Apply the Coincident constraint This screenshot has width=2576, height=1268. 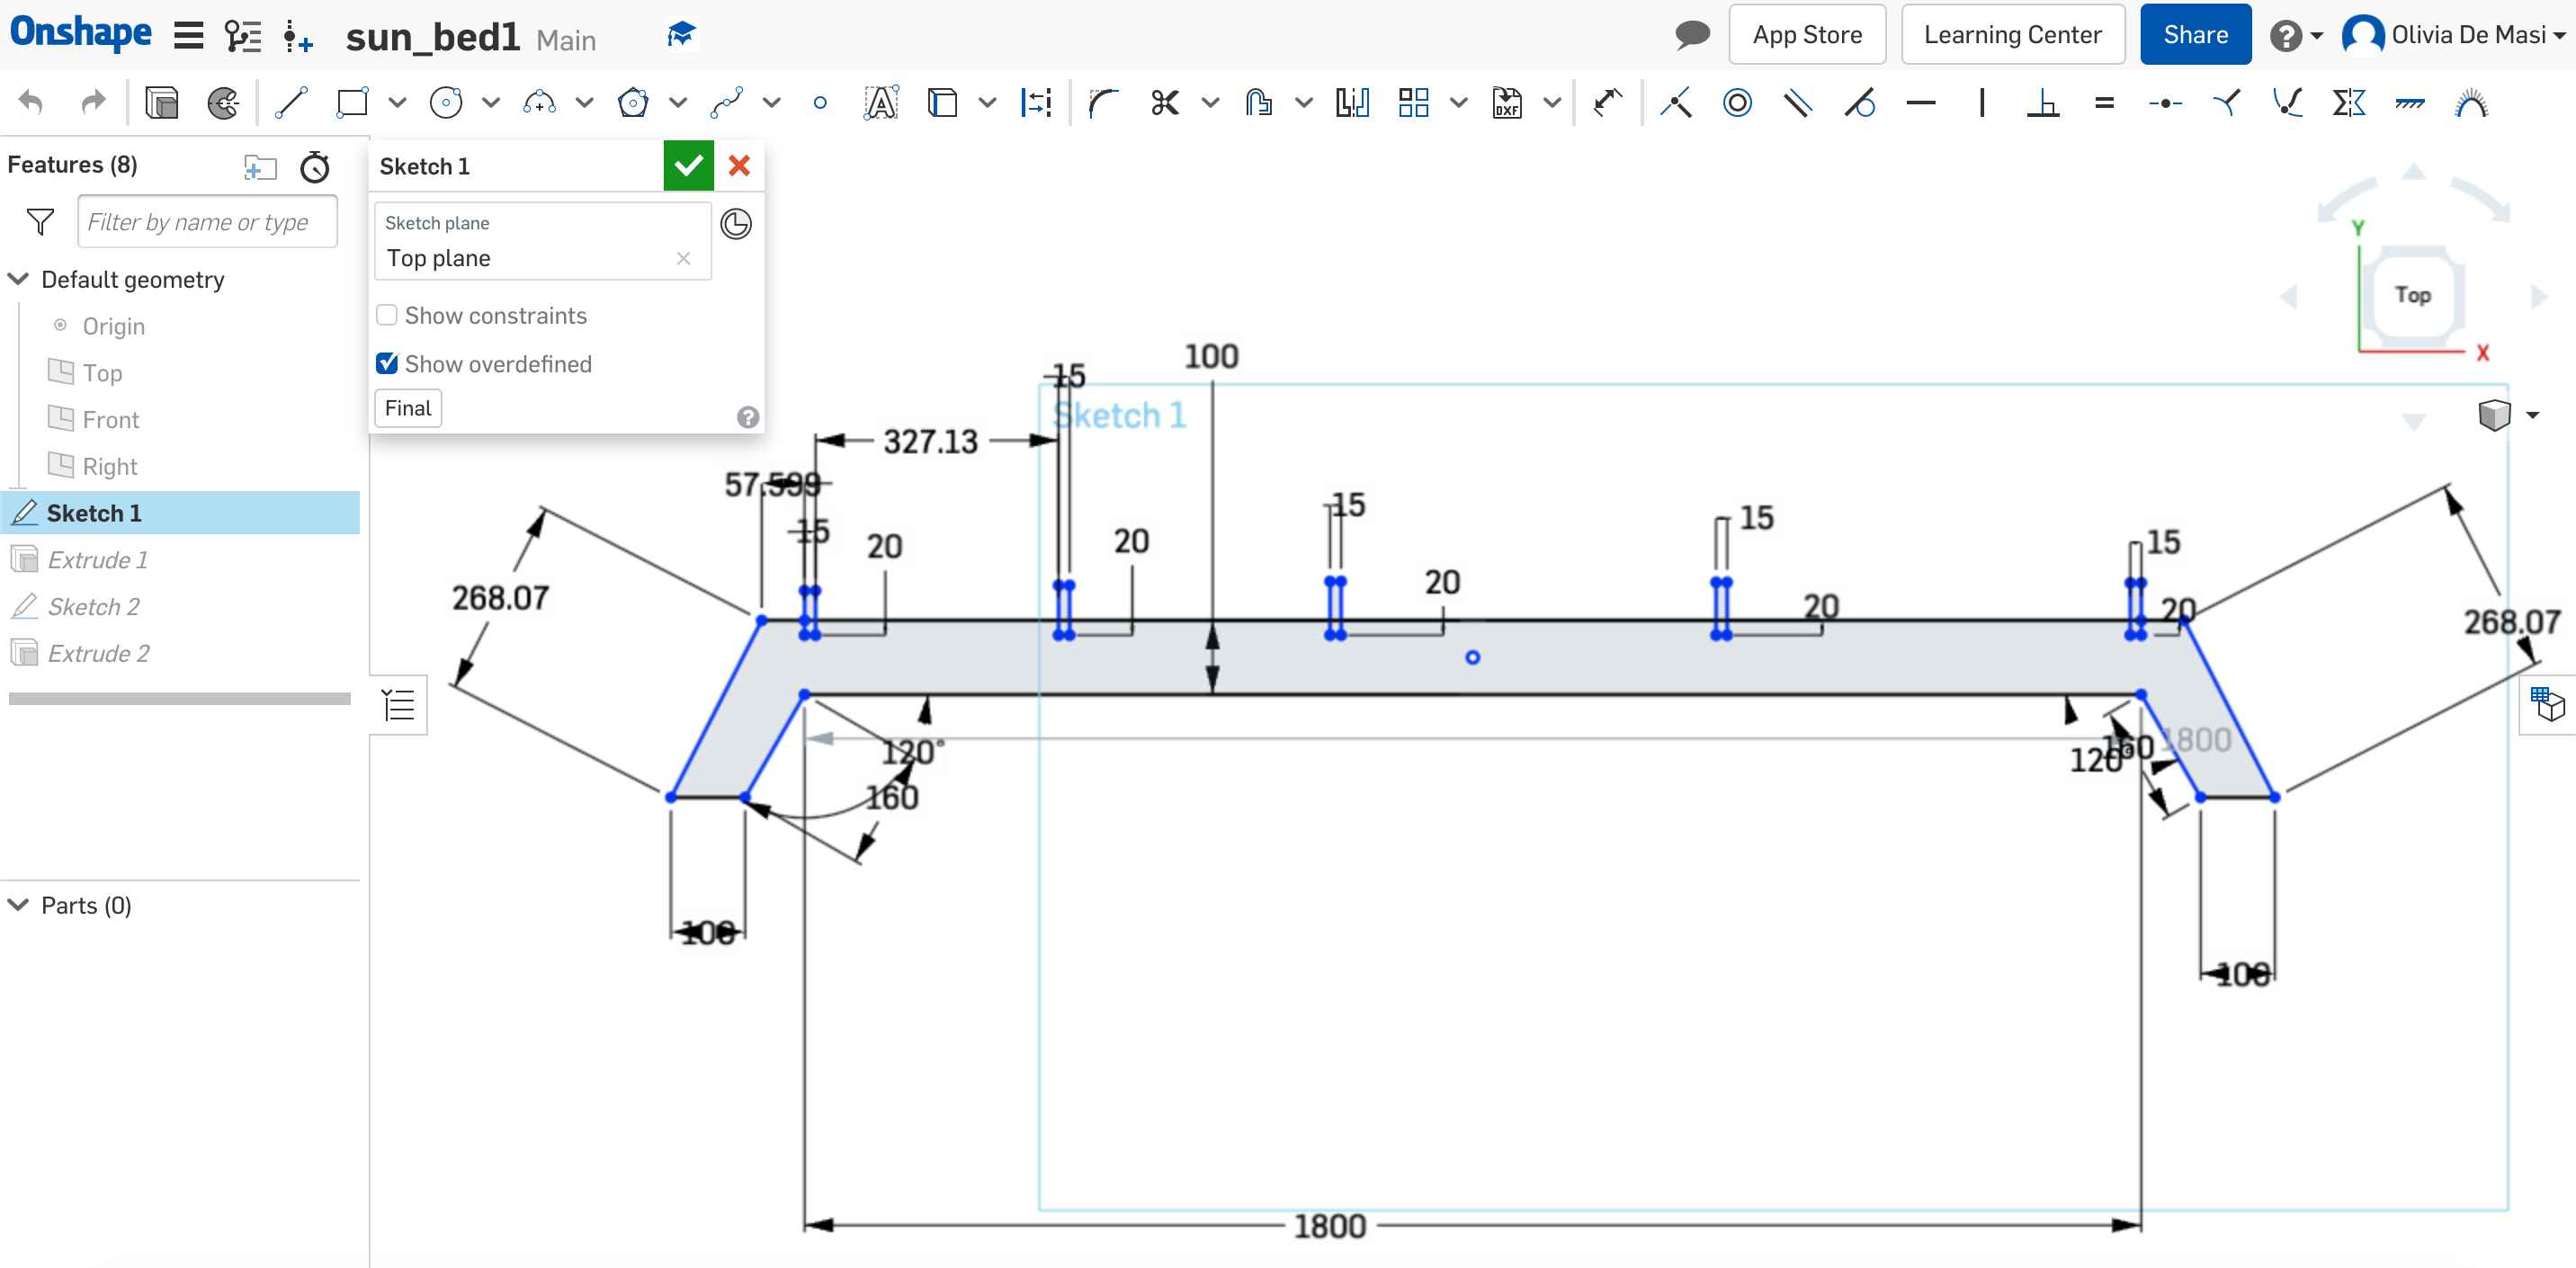click(x=1676, y=102)
